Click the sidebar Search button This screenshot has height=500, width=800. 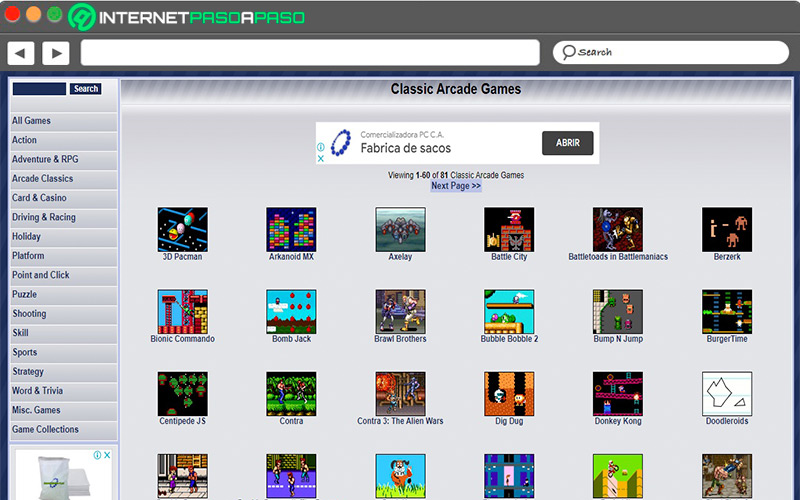pyautogui.click(x=86, y=89)
